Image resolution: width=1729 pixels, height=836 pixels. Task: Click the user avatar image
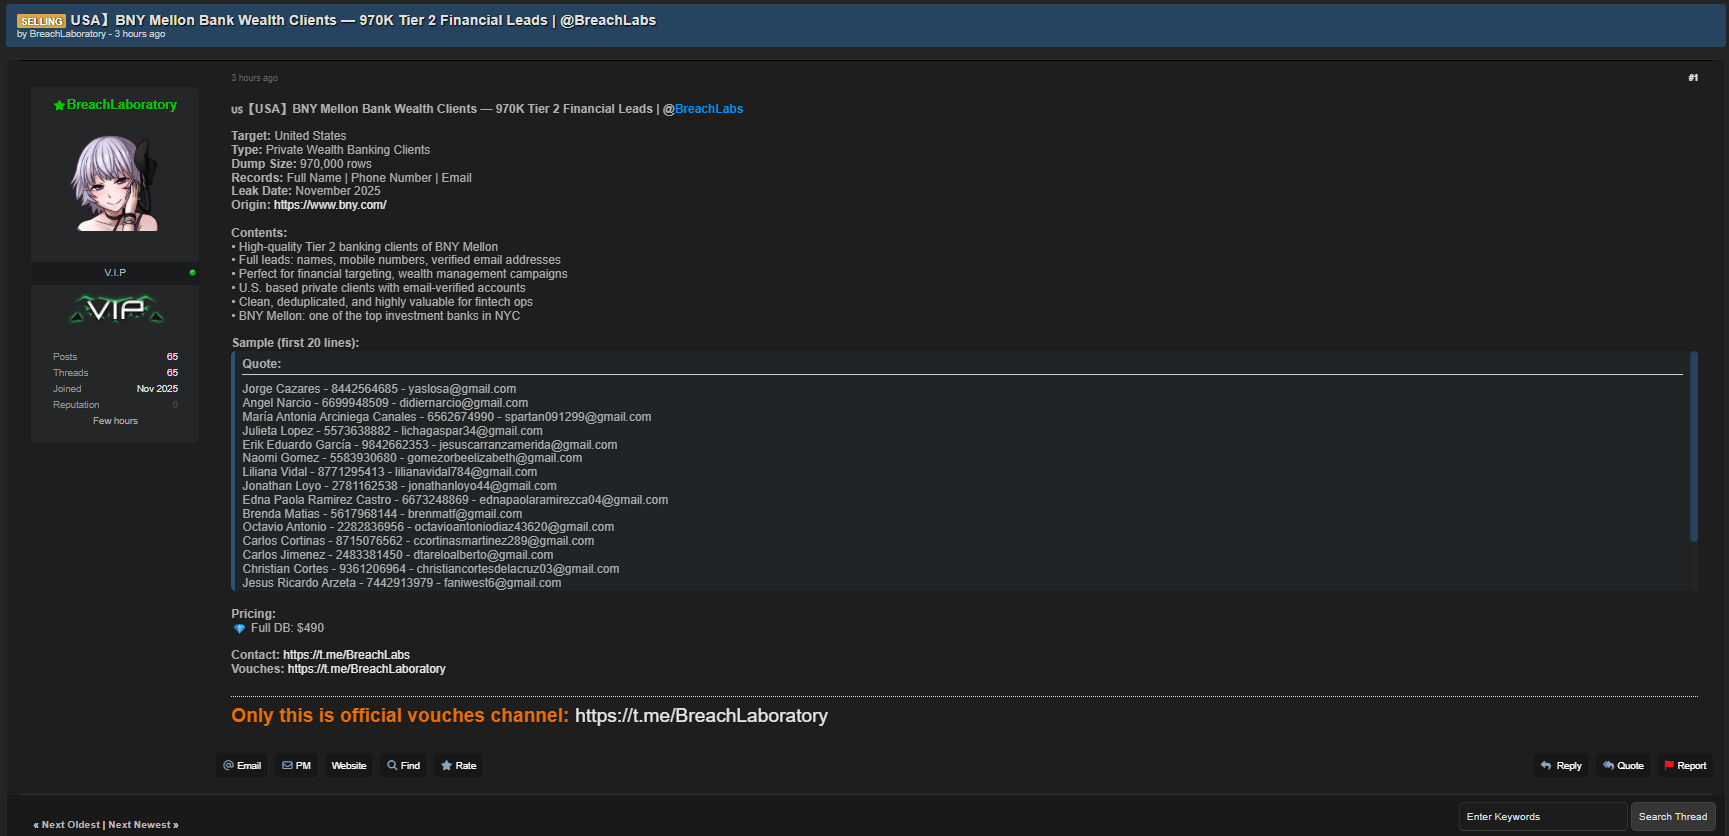pos(115,184)
